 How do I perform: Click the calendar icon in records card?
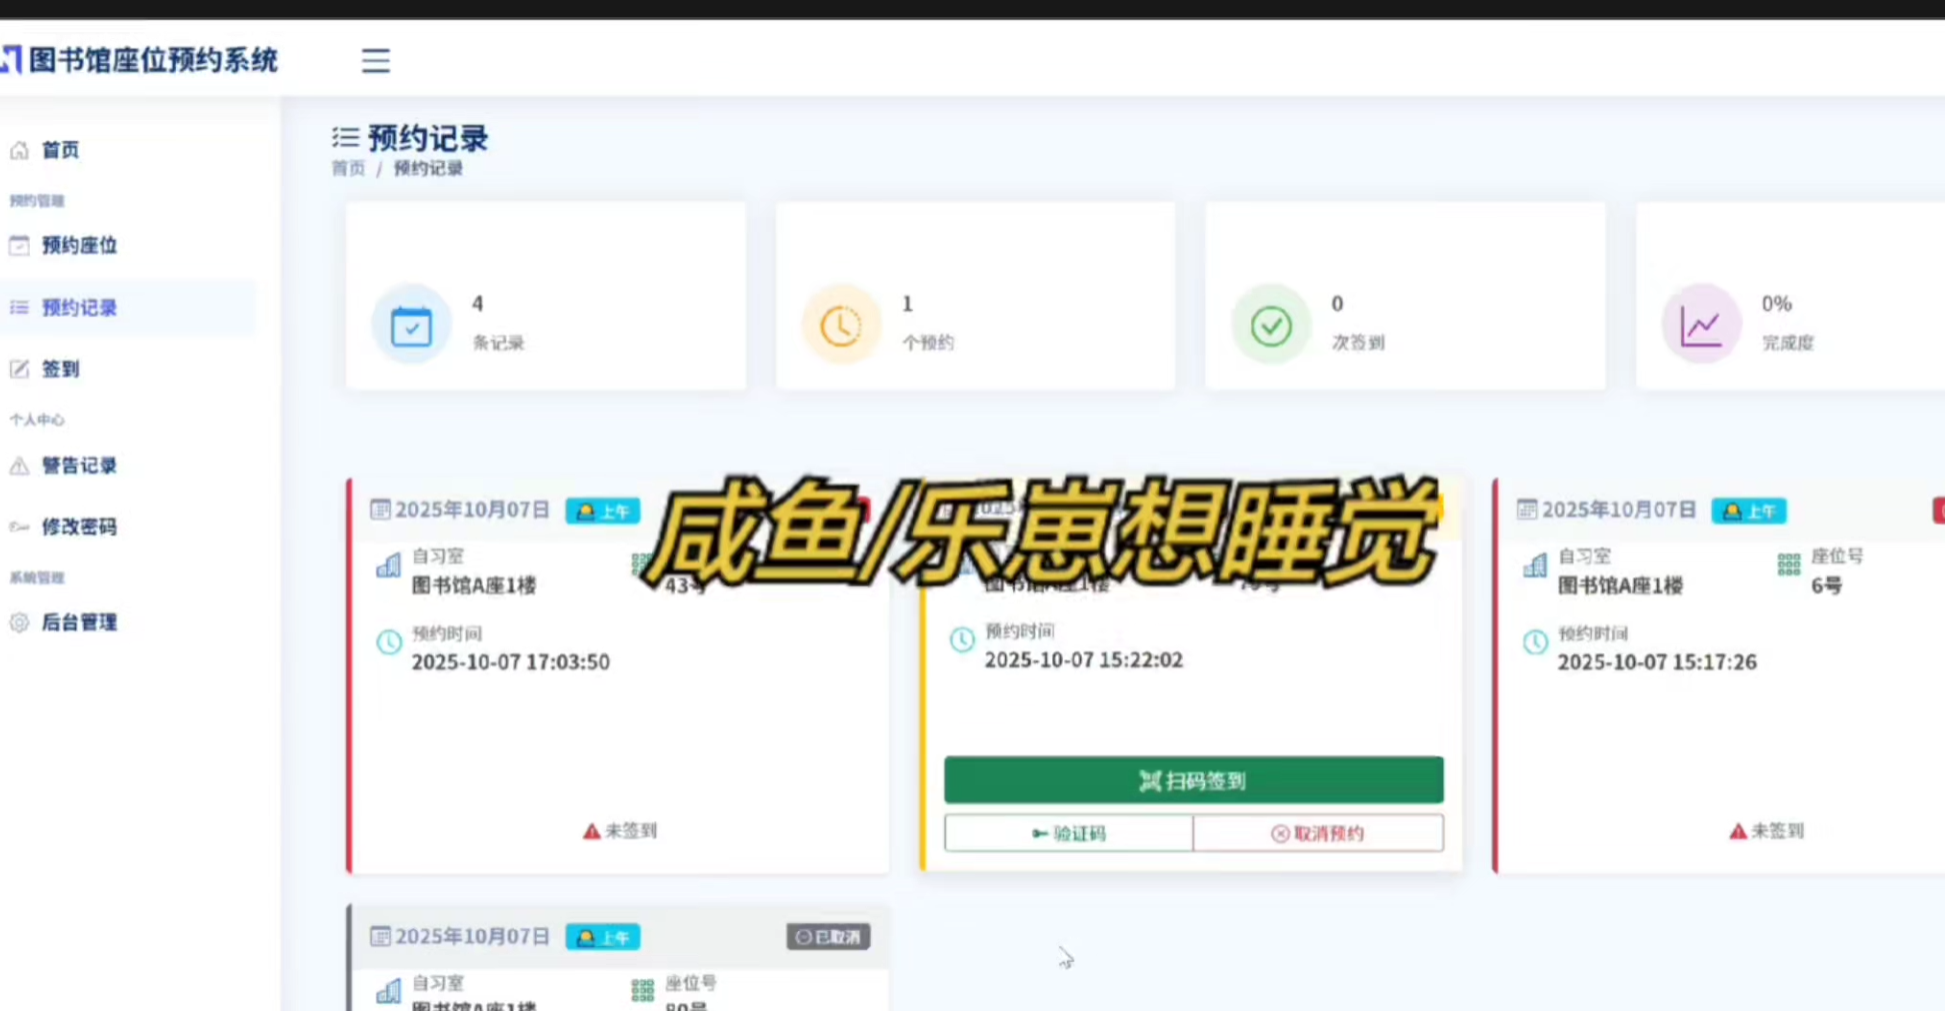point(411,326)
